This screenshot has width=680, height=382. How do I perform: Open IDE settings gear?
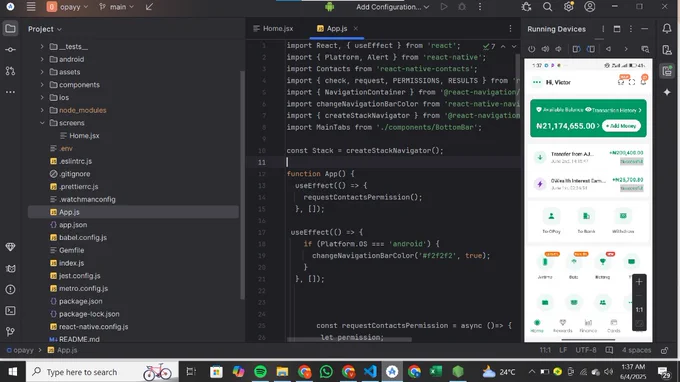[x=569, y=7]
